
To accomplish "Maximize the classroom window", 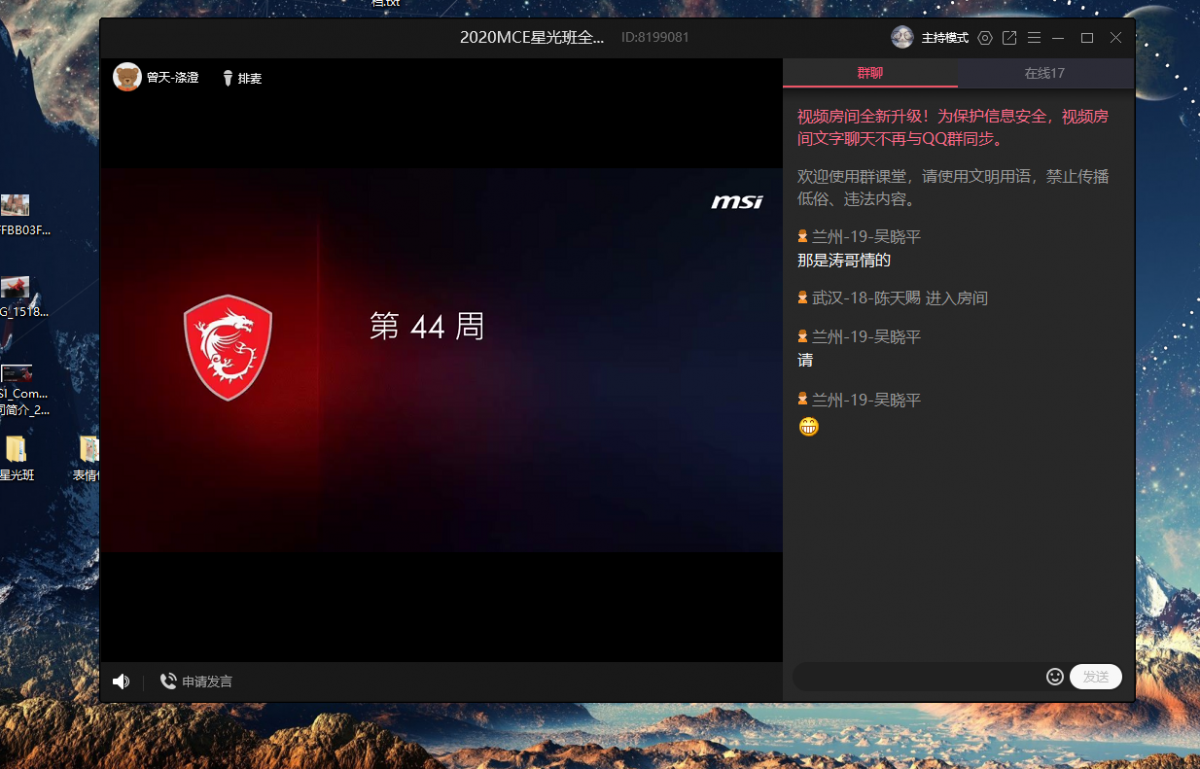I will [1087, 38].
